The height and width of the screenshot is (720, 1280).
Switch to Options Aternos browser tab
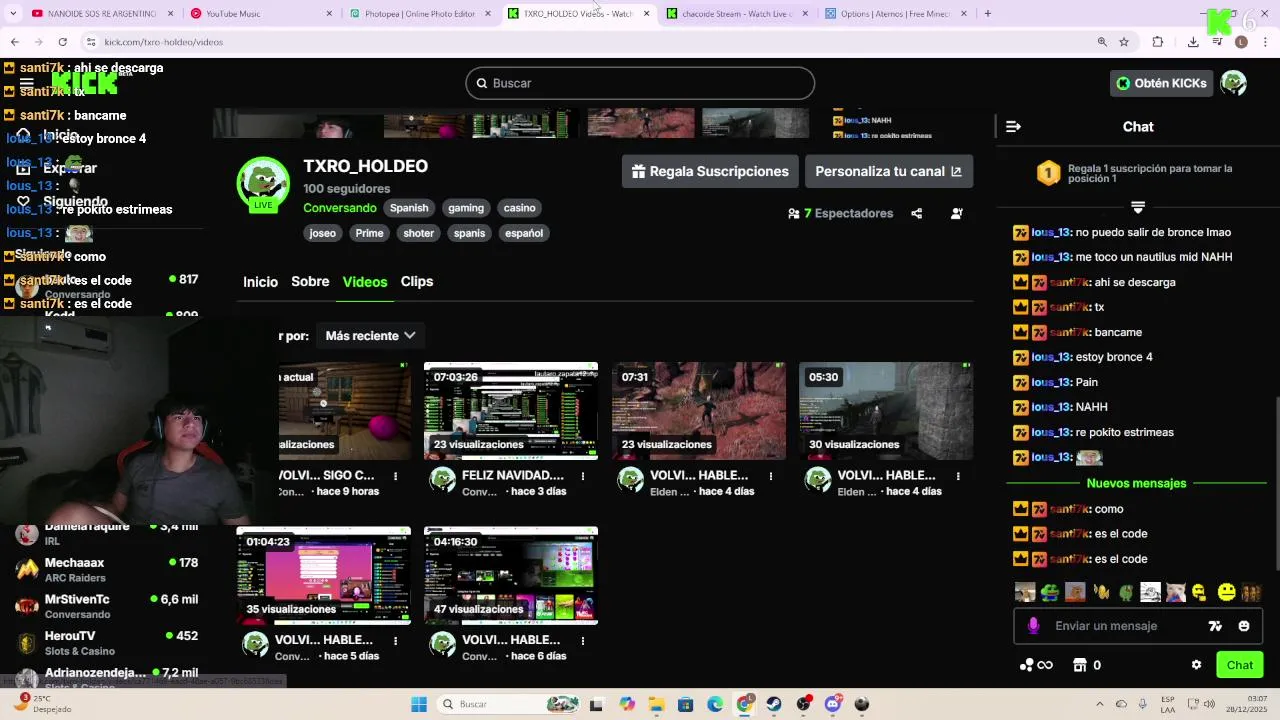click(x=897, y=14)
